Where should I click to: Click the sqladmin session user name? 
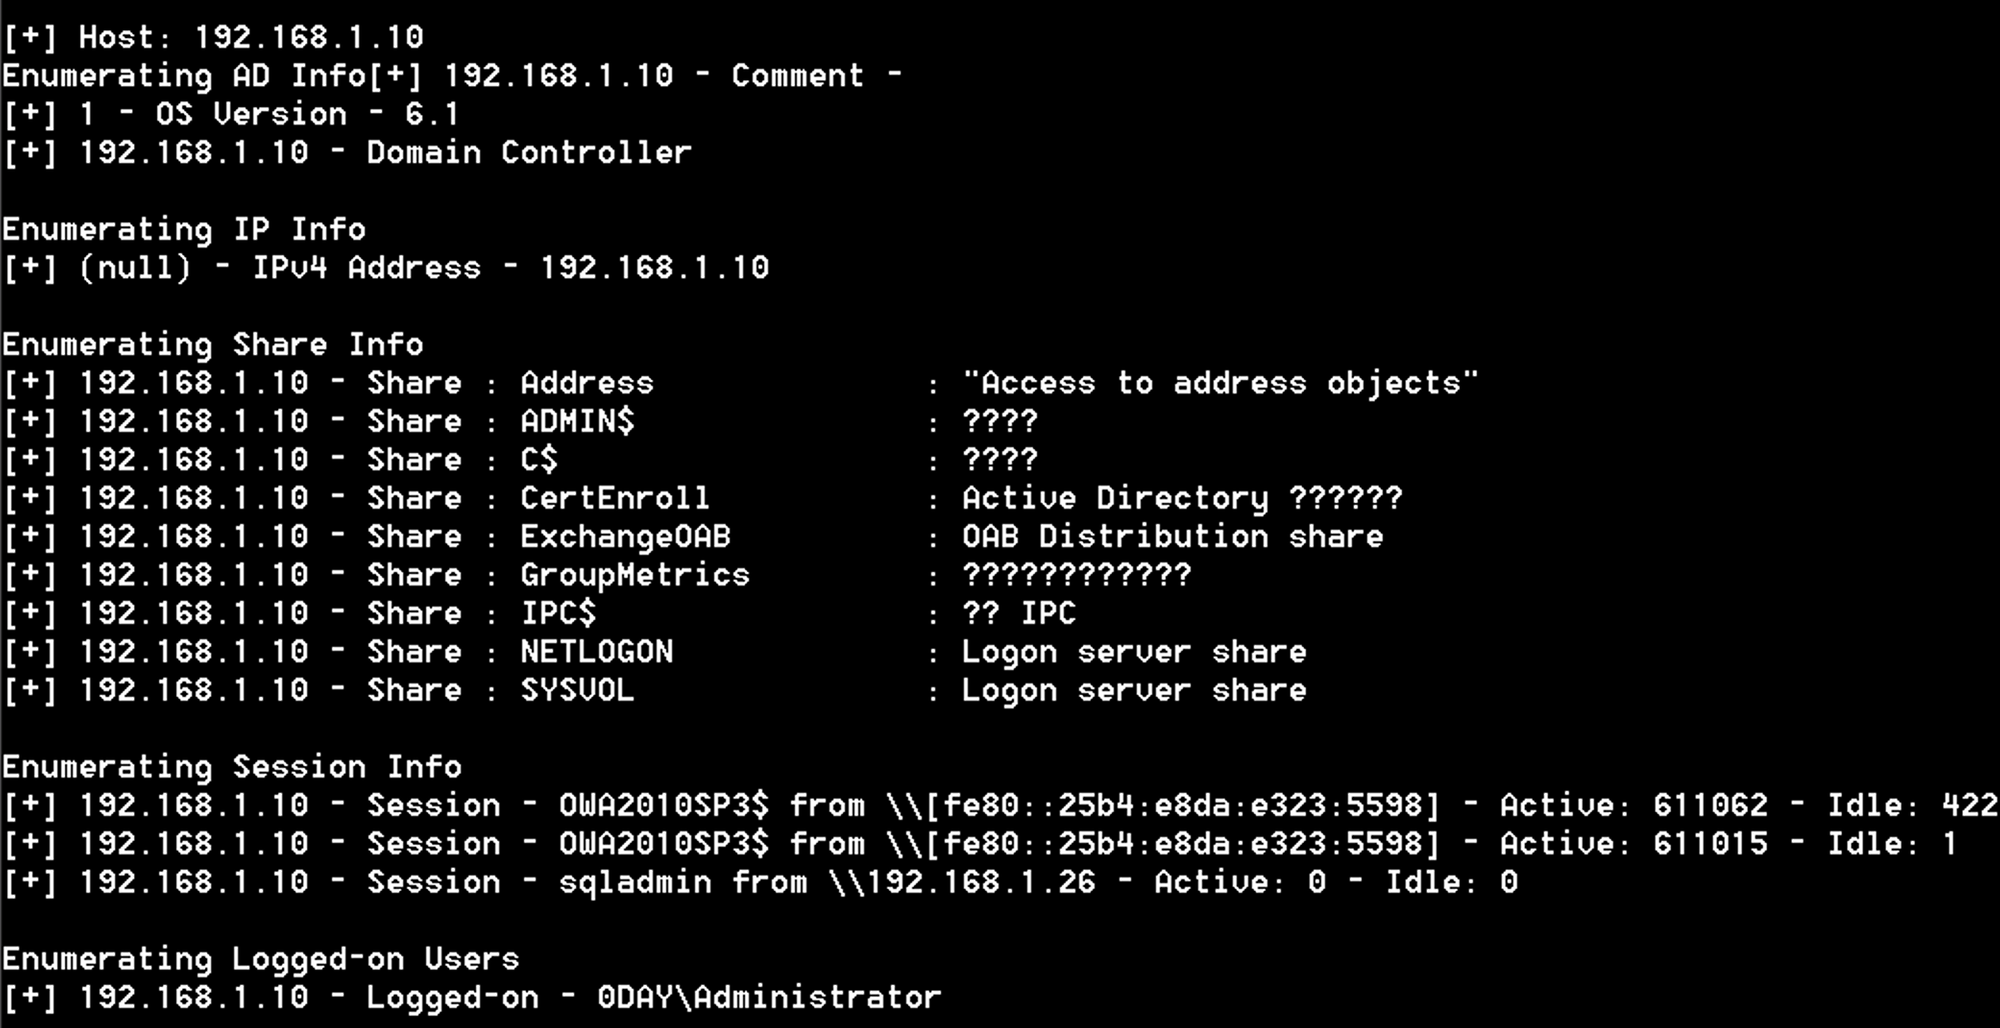coord(635,882)
